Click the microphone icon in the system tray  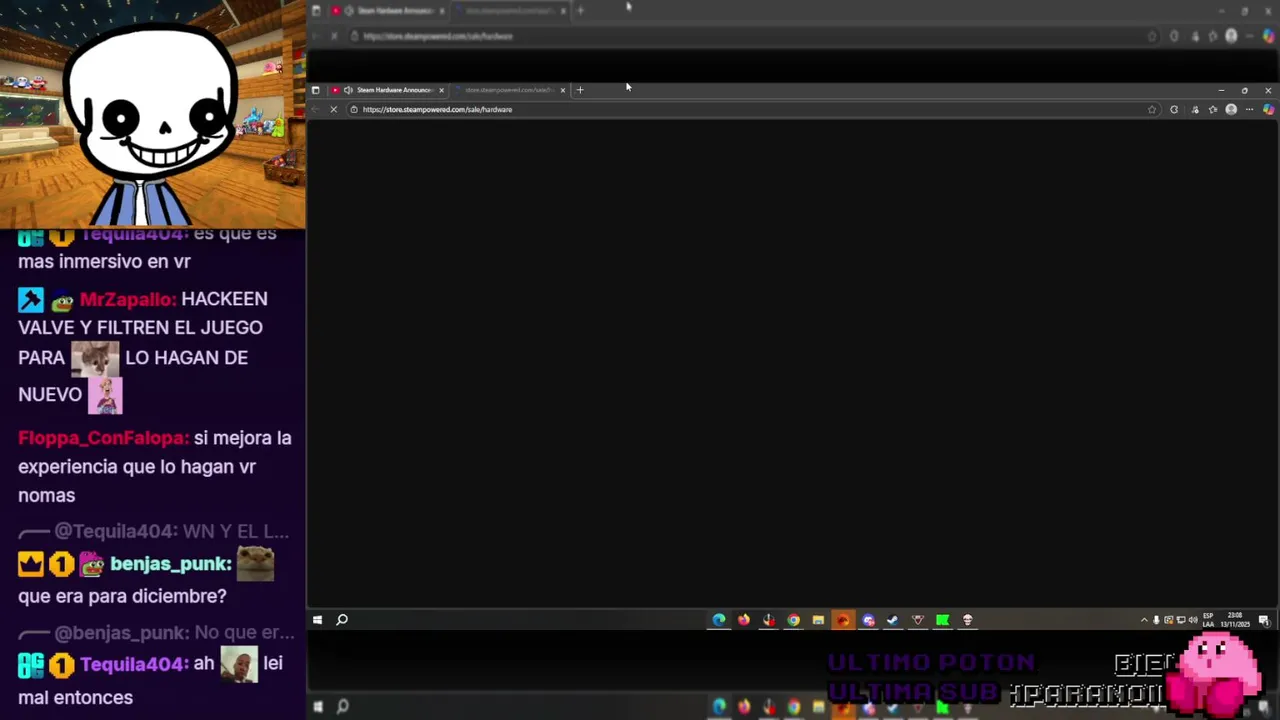(x=1156, y=620)
